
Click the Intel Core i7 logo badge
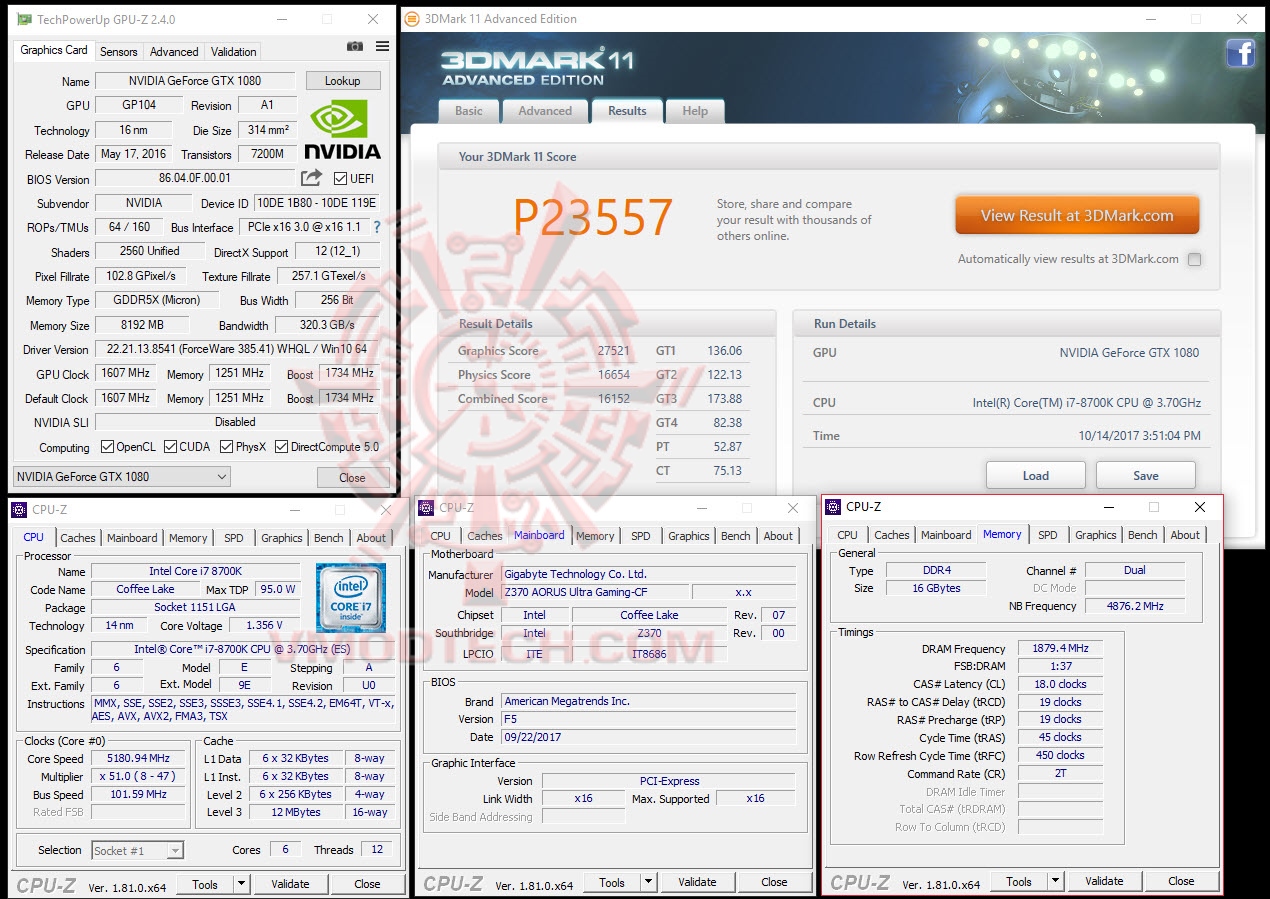click(x=350, y=598)
